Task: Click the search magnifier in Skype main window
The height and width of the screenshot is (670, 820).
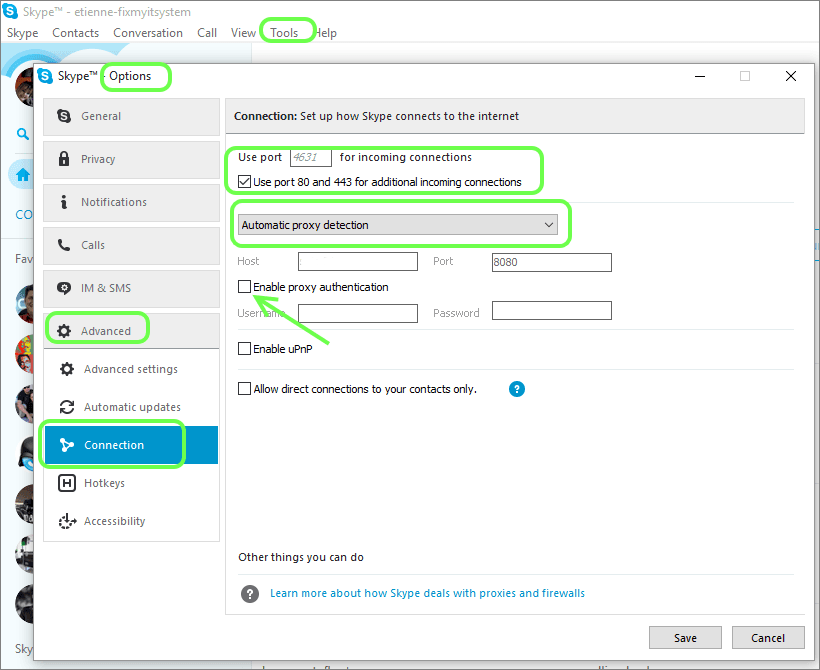Action: tap(22, 134)
